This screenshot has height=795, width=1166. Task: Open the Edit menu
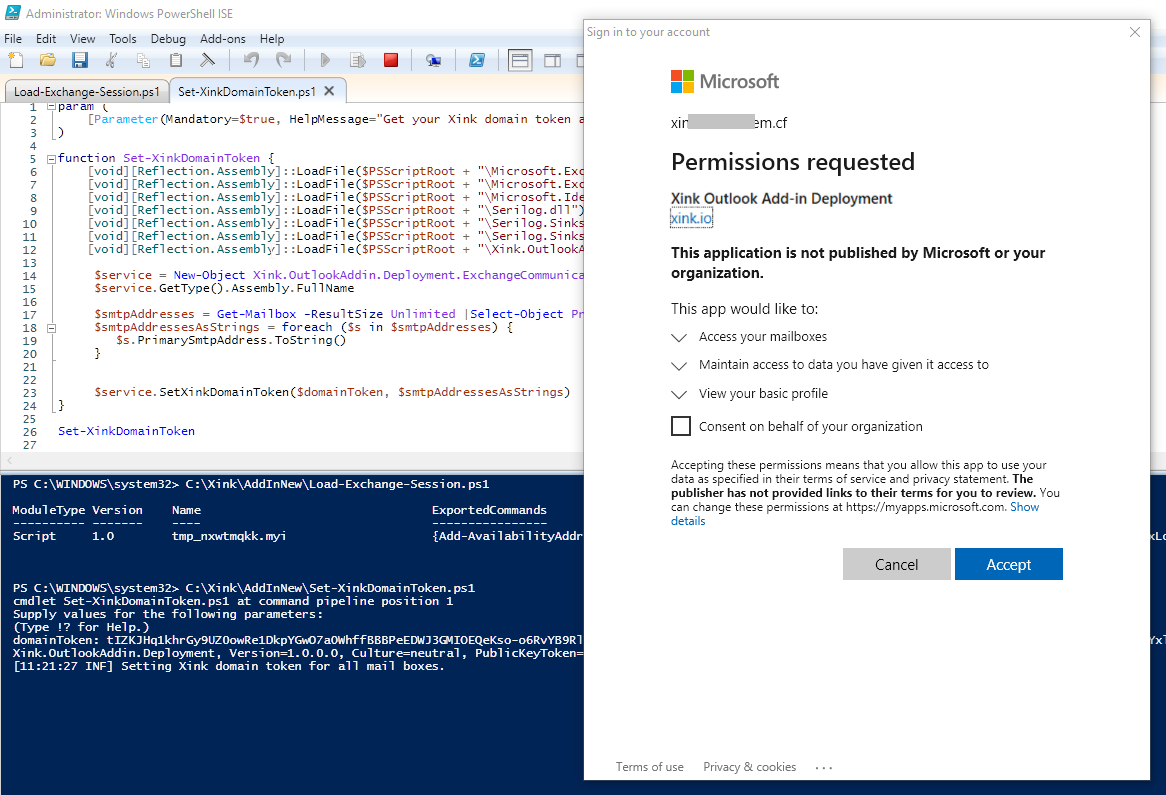pos(46,39)
